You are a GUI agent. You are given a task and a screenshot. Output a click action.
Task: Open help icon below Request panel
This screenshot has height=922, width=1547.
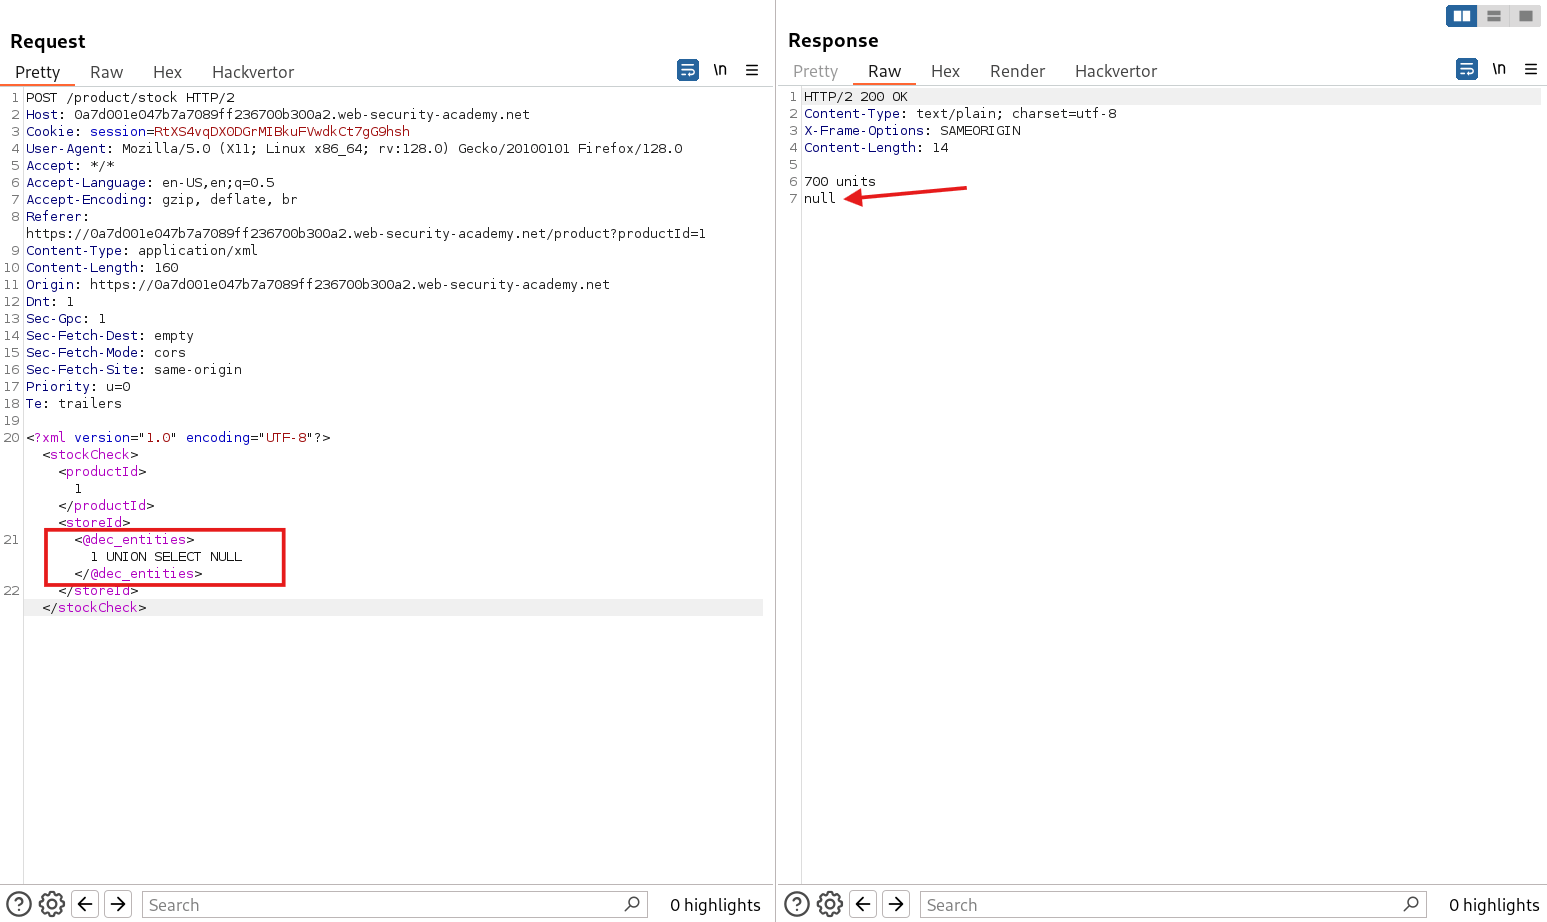tap(19, 904)
